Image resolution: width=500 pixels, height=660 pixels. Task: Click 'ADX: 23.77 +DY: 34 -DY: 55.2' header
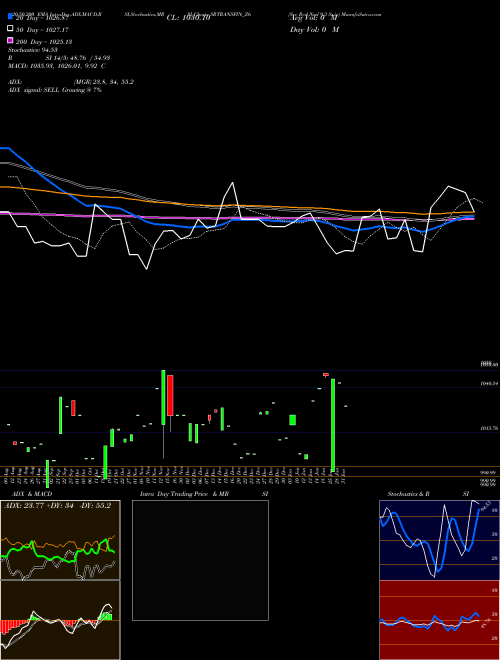click(58, 506)
